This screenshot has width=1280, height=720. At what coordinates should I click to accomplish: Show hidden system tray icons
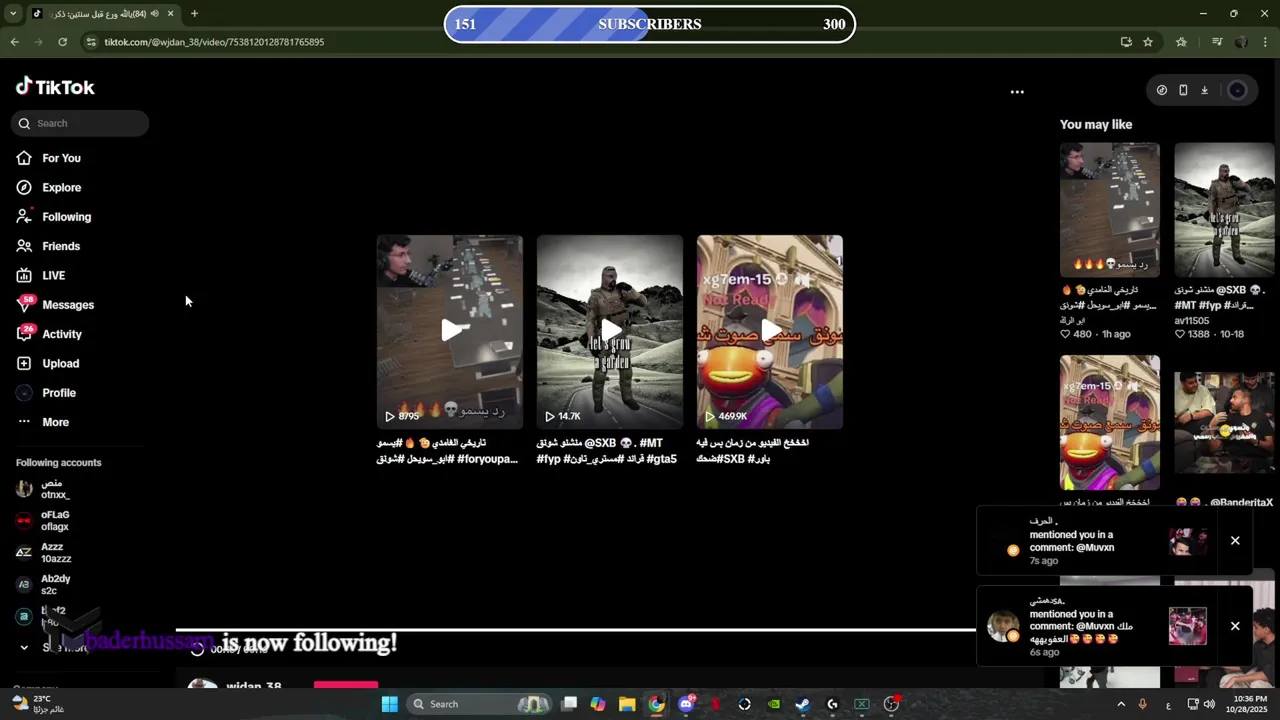(x=1120, y=704)
